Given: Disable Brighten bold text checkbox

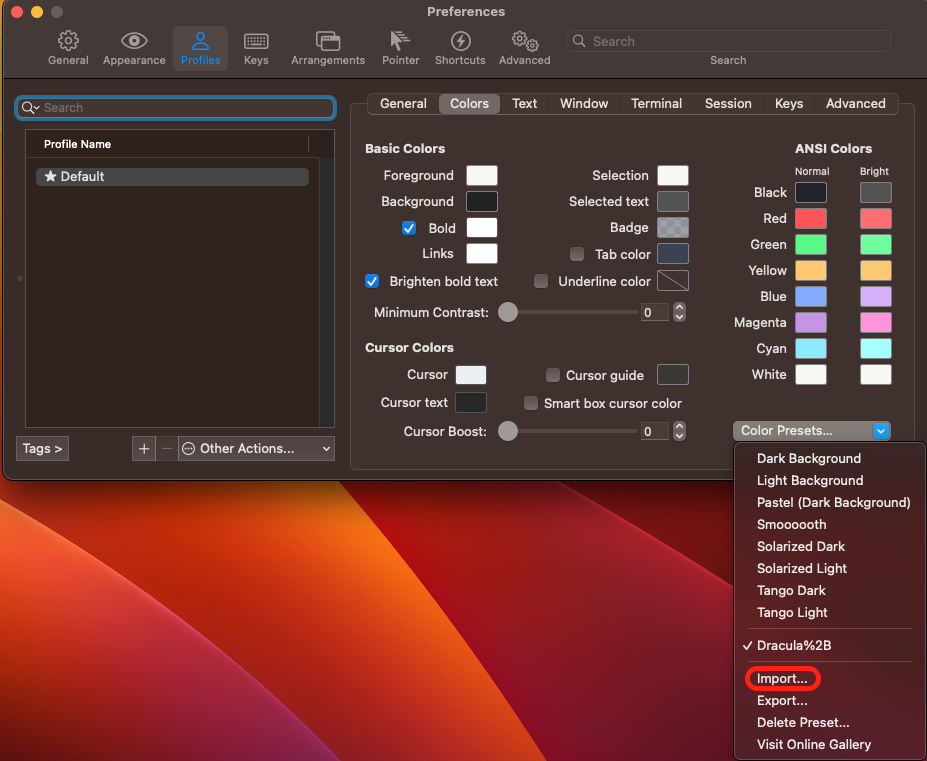Looking at the screenshot, I should (x=372, y=281).
